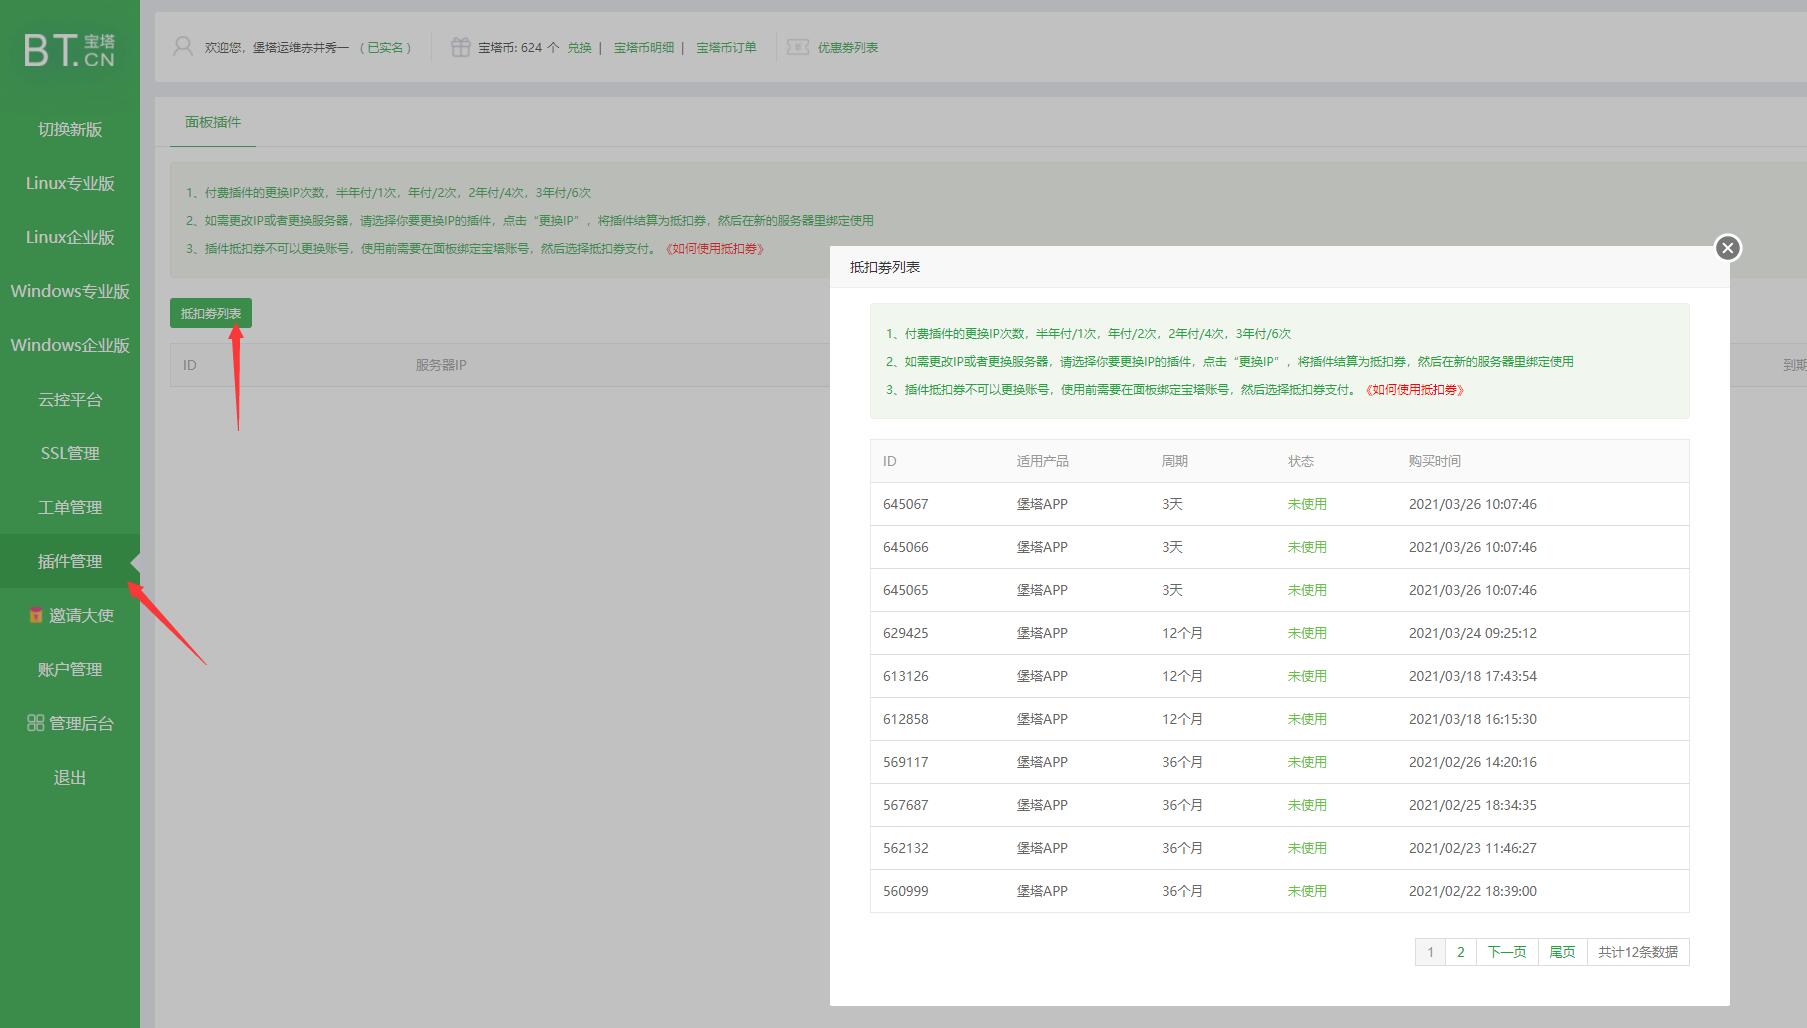Click 3天 period in row 645066
The width and height of the screenshot is (1807, 1028).
(1172, 547)
